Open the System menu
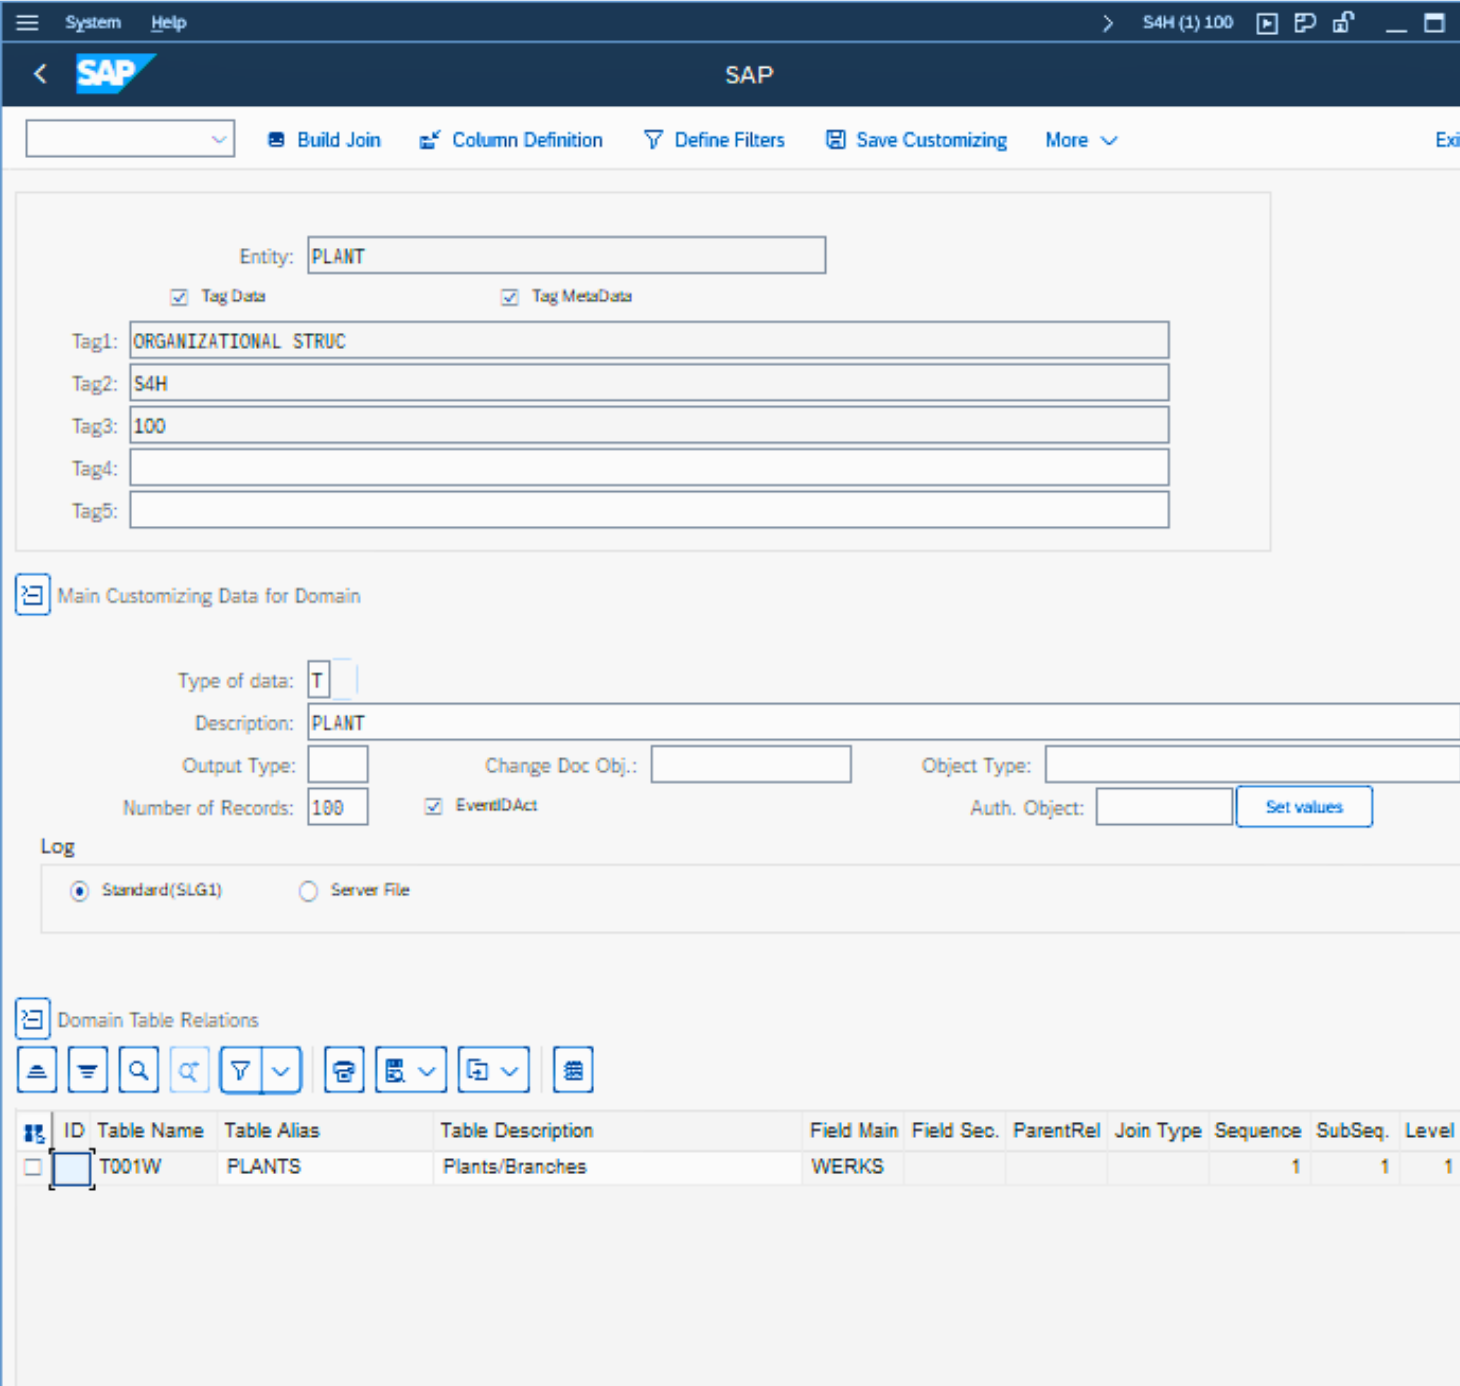 pyautogui.click(x=93, y=22)
